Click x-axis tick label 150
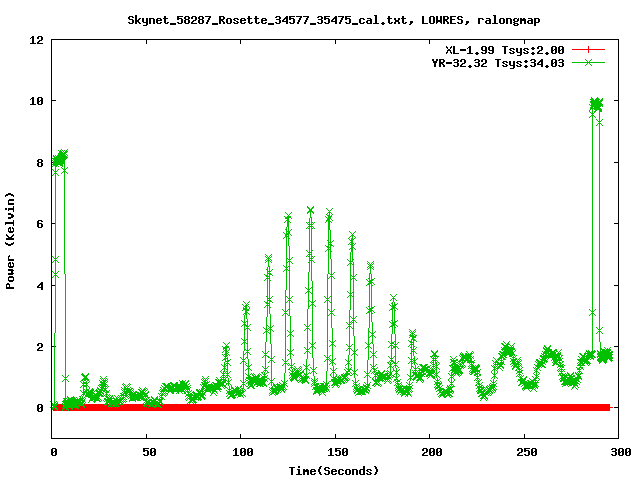The image size is (640, 480). point(338,452)
